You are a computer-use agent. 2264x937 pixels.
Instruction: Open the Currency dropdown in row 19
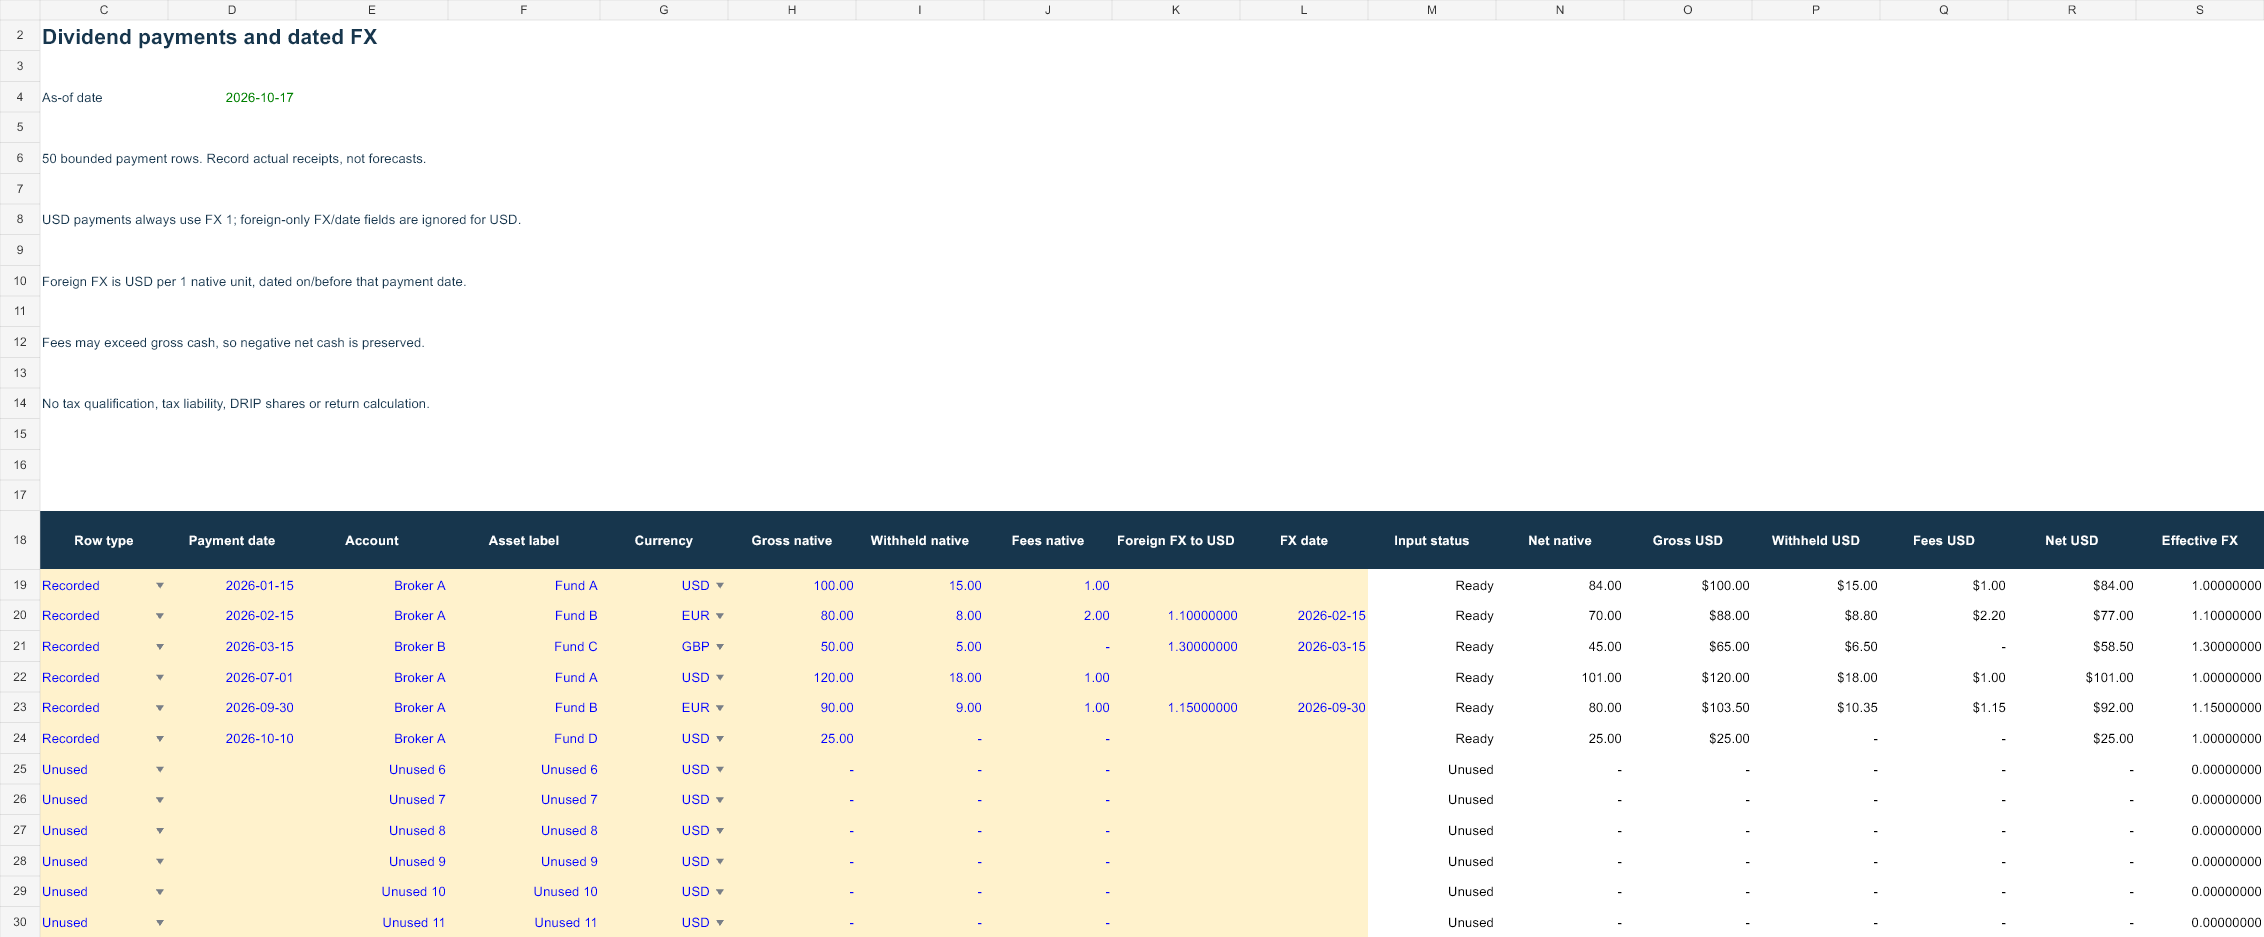coord(720,586)
